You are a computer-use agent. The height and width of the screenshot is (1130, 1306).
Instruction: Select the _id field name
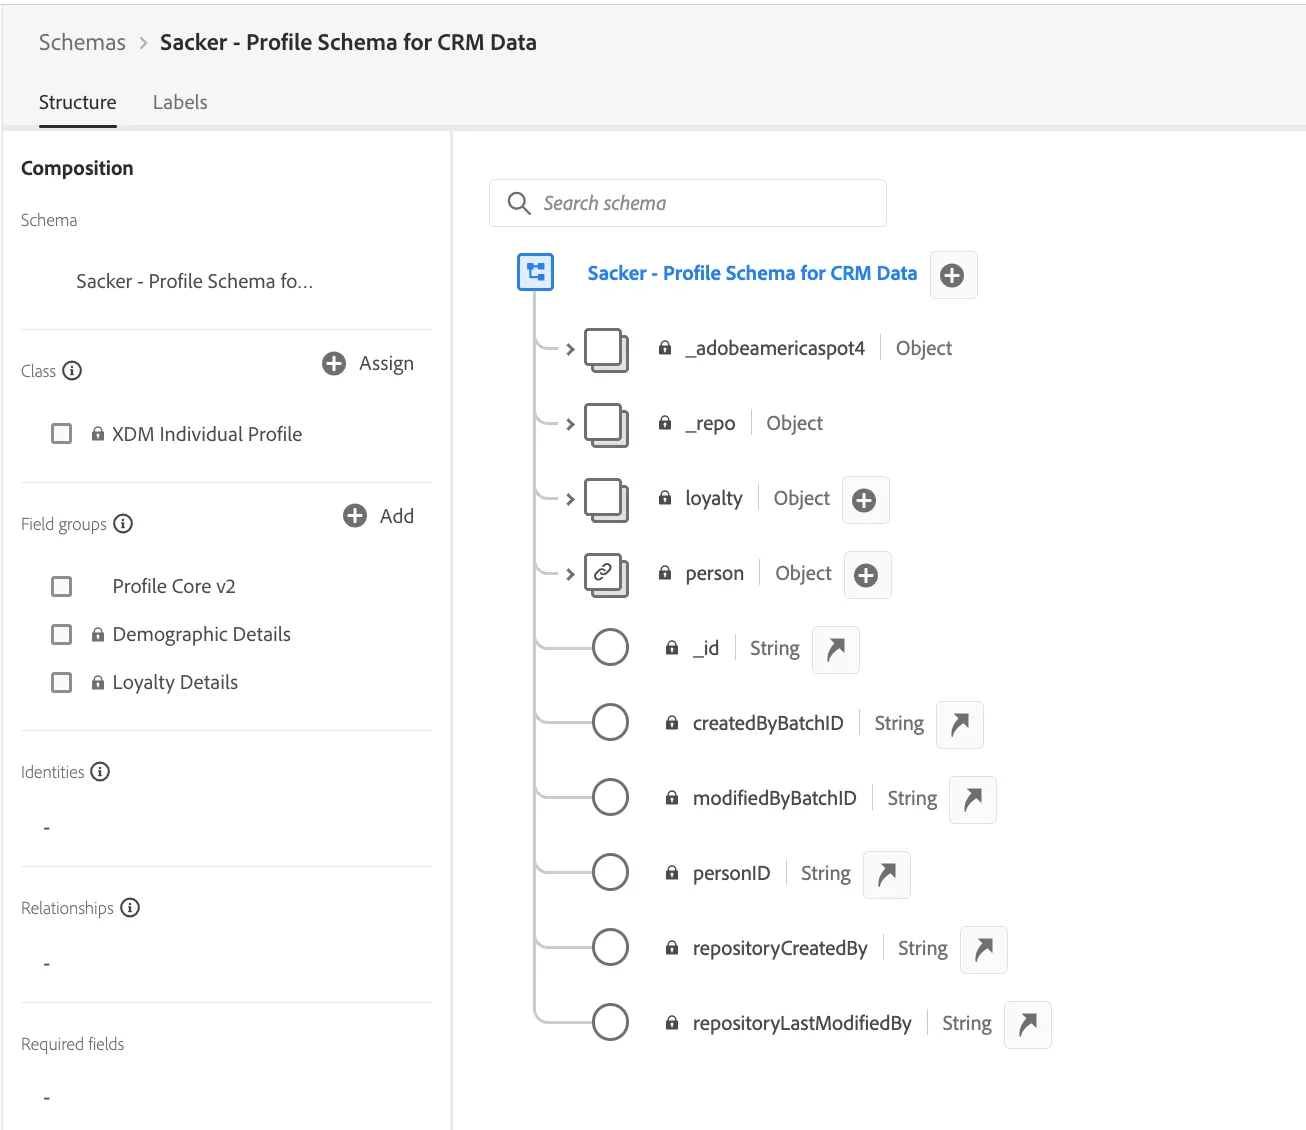click(x=706, y=648)
